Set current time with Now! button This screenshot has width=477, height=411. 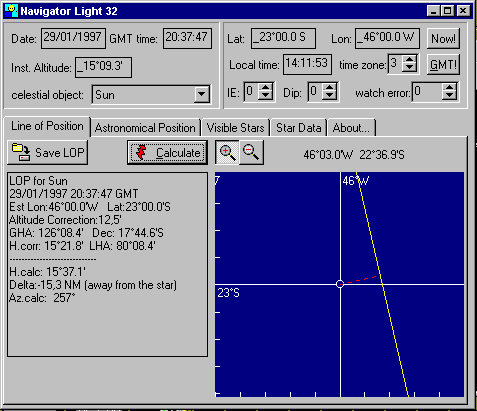(x=443, y=39)
